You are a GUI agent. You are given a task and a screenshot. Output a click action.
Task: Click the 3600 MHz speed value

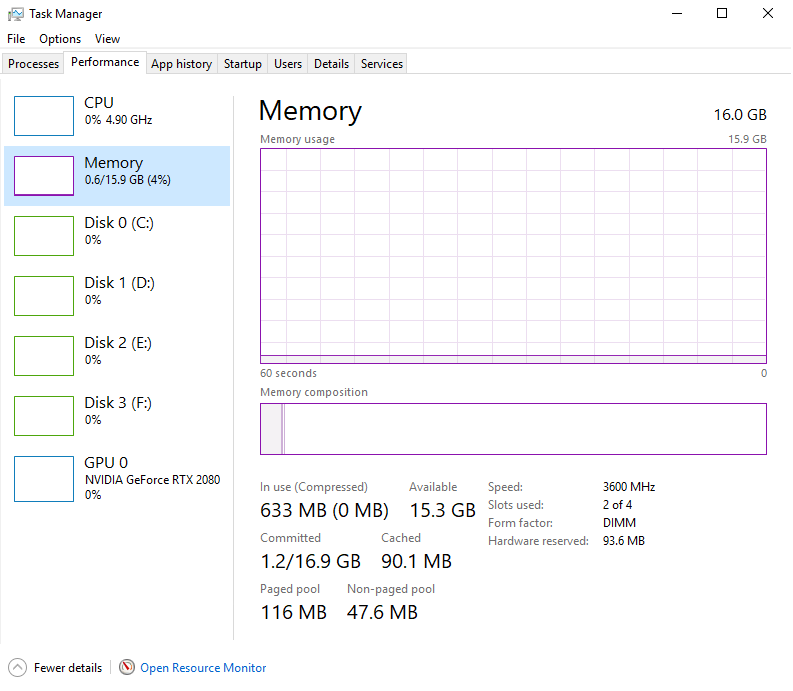(x=629, y=487)
